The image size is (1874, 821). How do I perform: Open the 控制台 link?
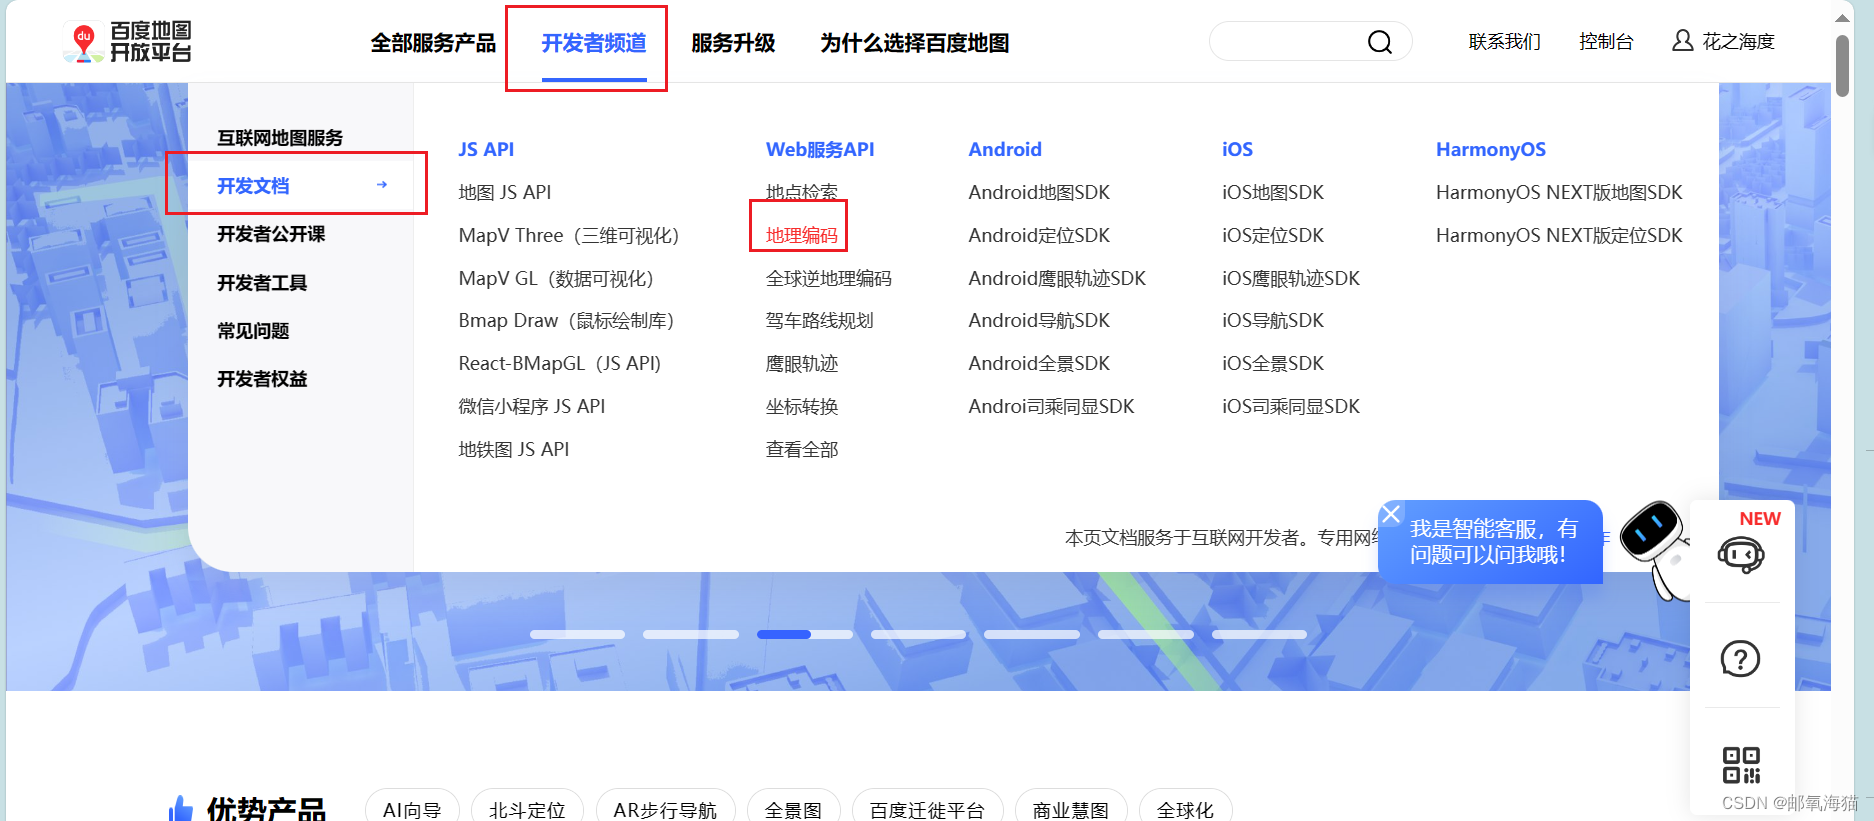tap(1606, 42)
